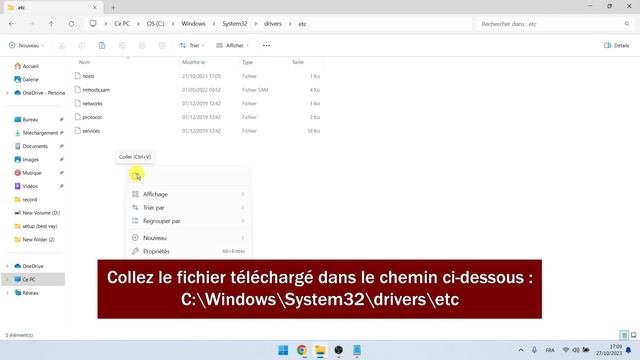640x360 pixels.
Task: Click the search magnifier icon
Action: point(627,24)
